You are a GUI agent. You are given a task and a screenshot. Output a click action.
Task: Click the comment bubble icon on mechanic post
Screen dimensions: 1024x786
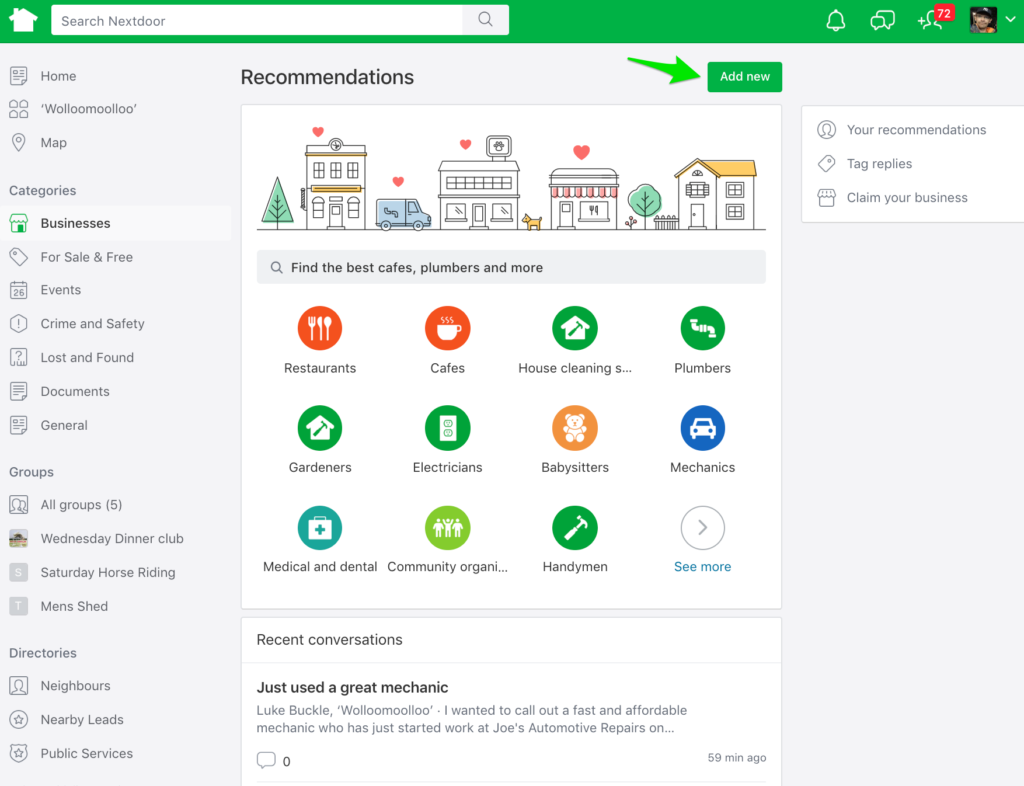266,760
